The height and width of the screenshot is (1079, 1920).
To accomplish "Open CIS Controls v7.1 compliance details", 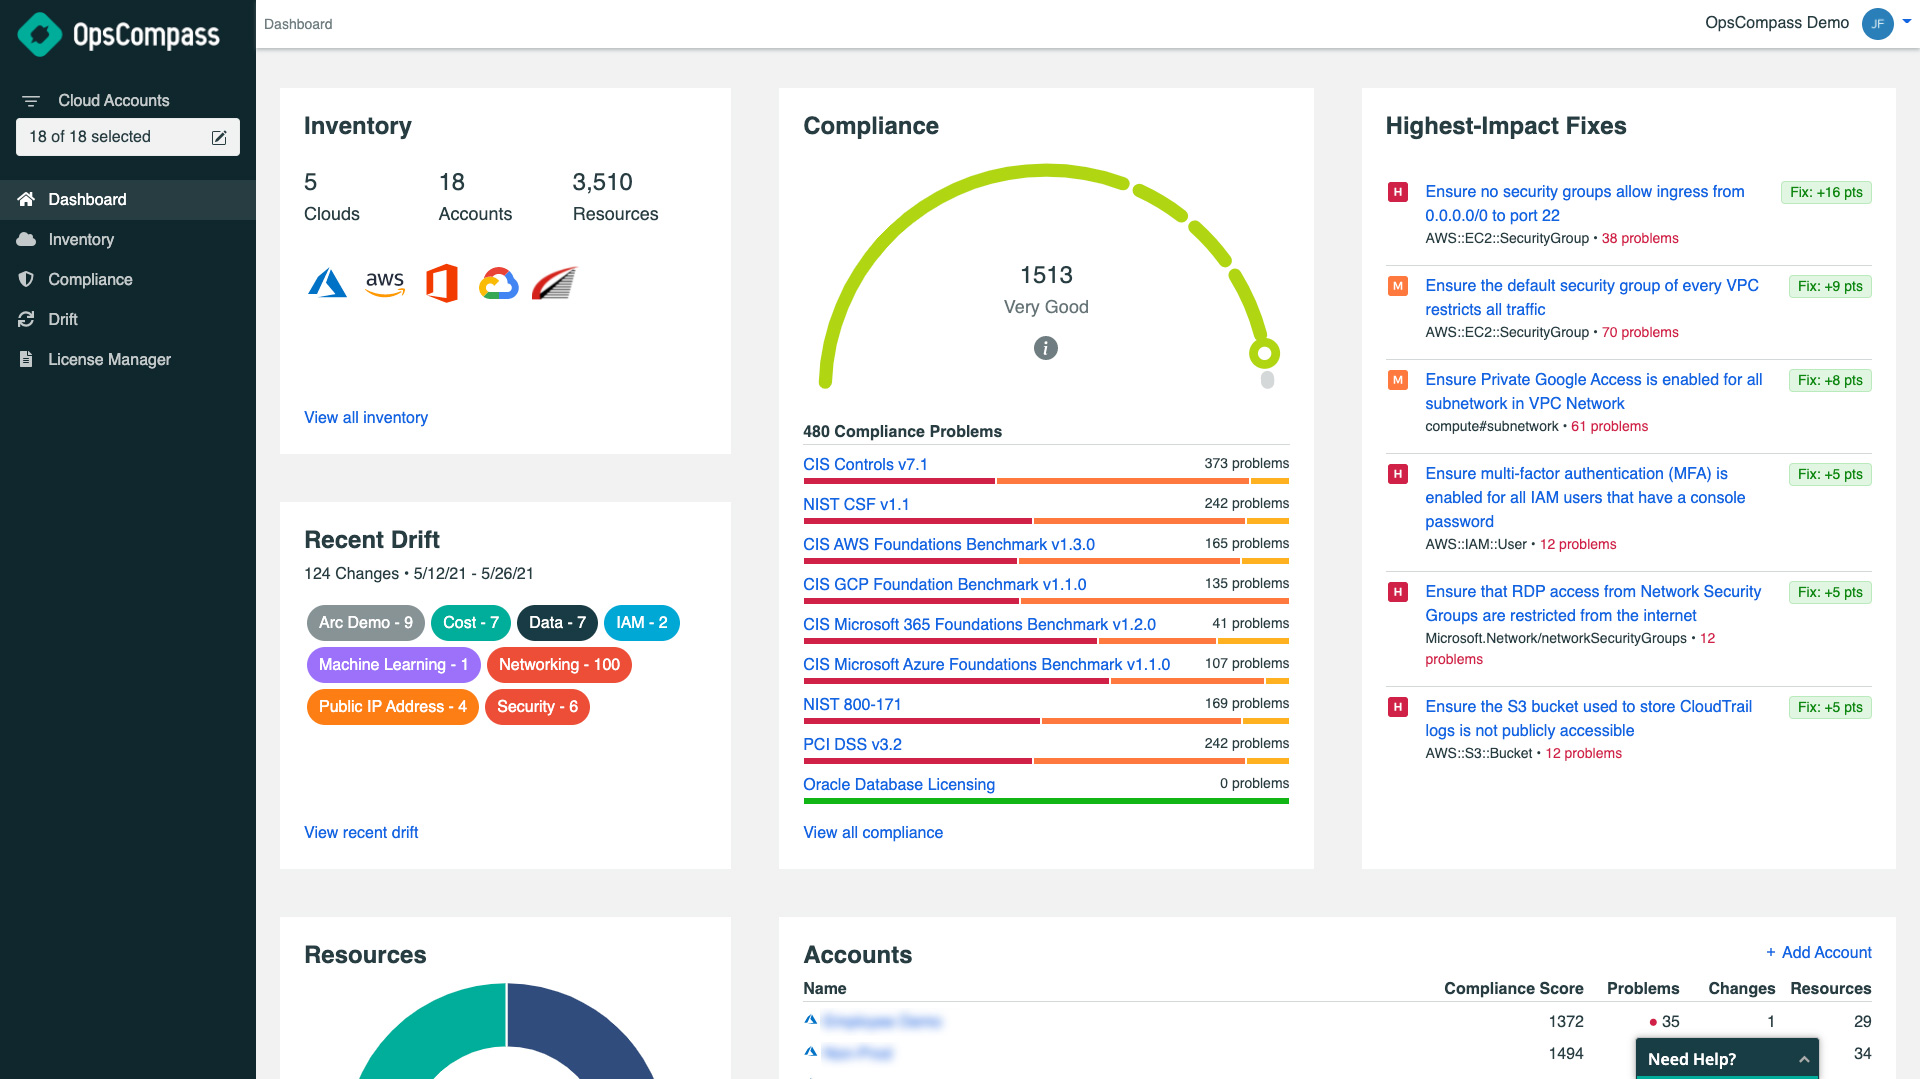I will click(x=864, y=464).
